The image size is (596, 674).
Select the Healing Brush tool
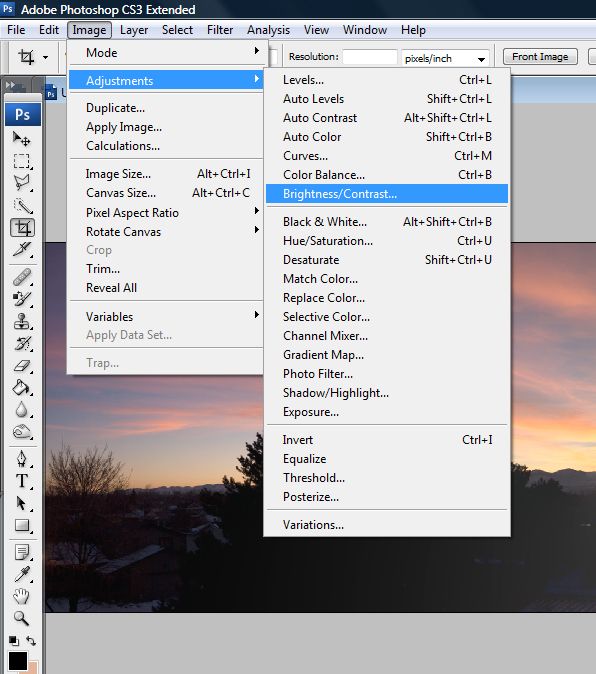point(21,276)
